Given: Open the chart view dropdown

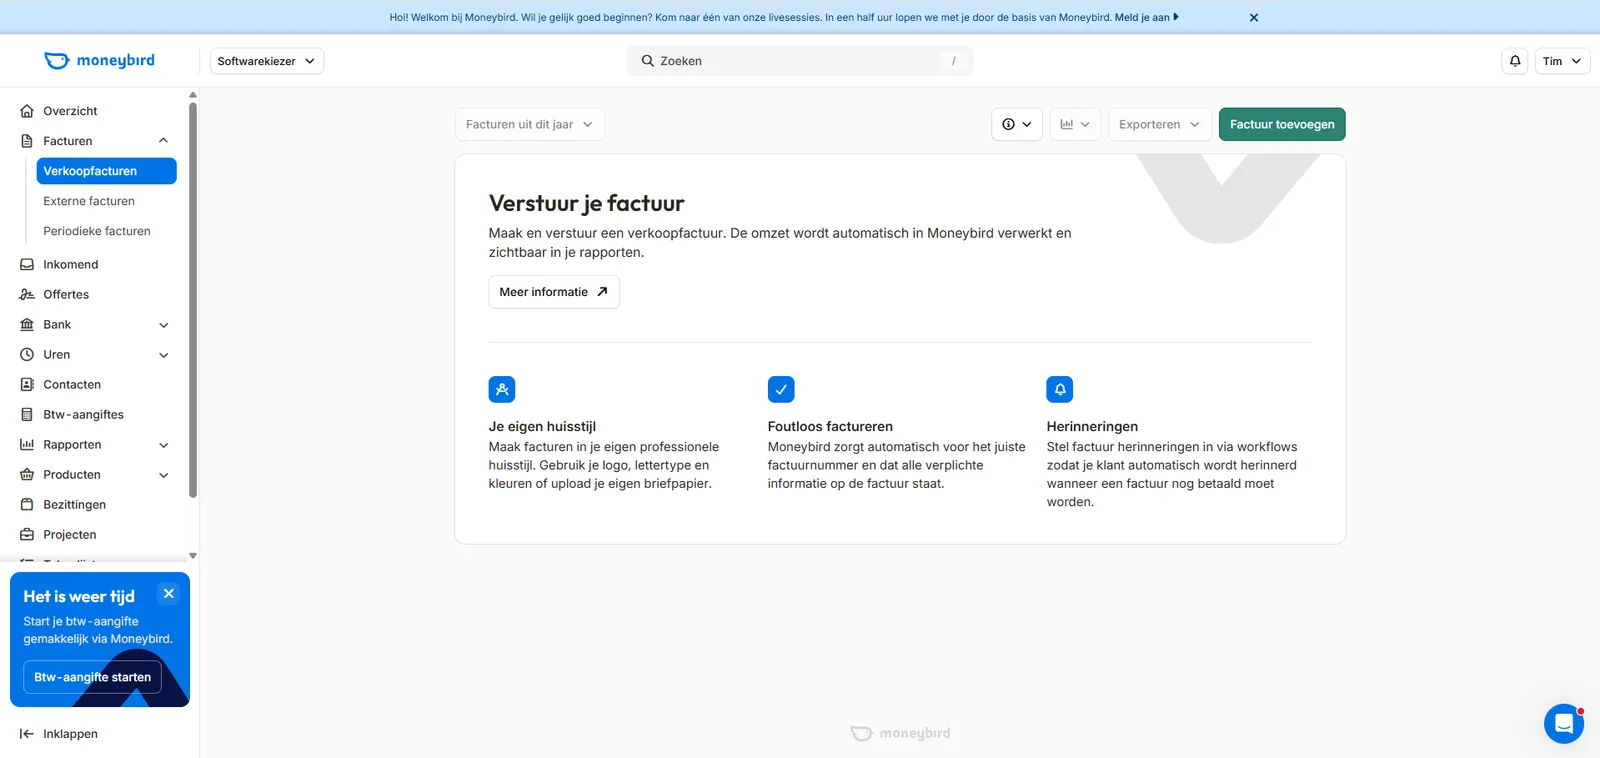Looking at the screenshot, I should point(1075,124).
